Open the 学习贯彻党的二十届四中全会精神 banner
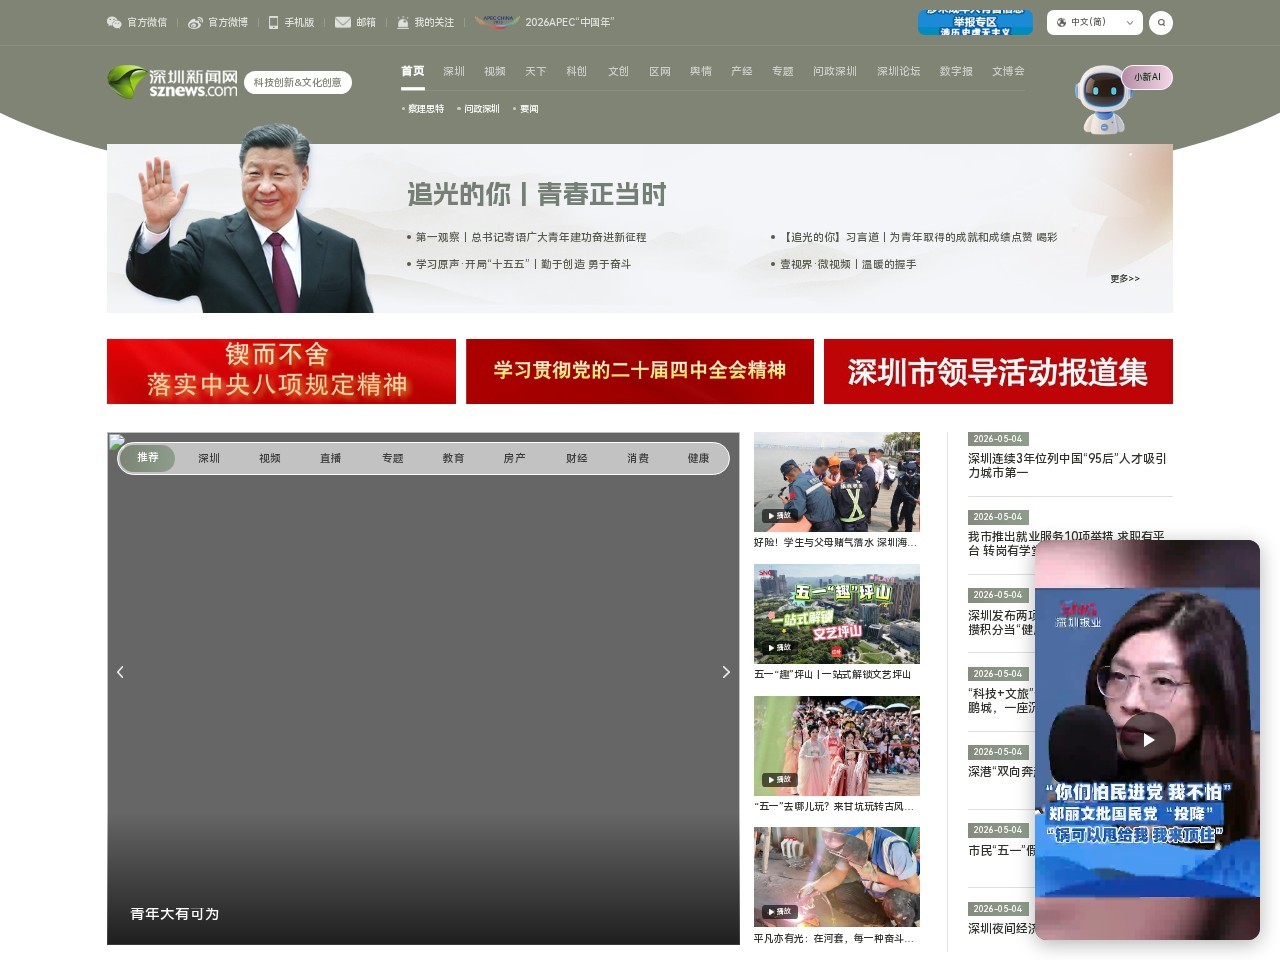The height and width of the screenshot is (960, 1280). click(640, 371)
